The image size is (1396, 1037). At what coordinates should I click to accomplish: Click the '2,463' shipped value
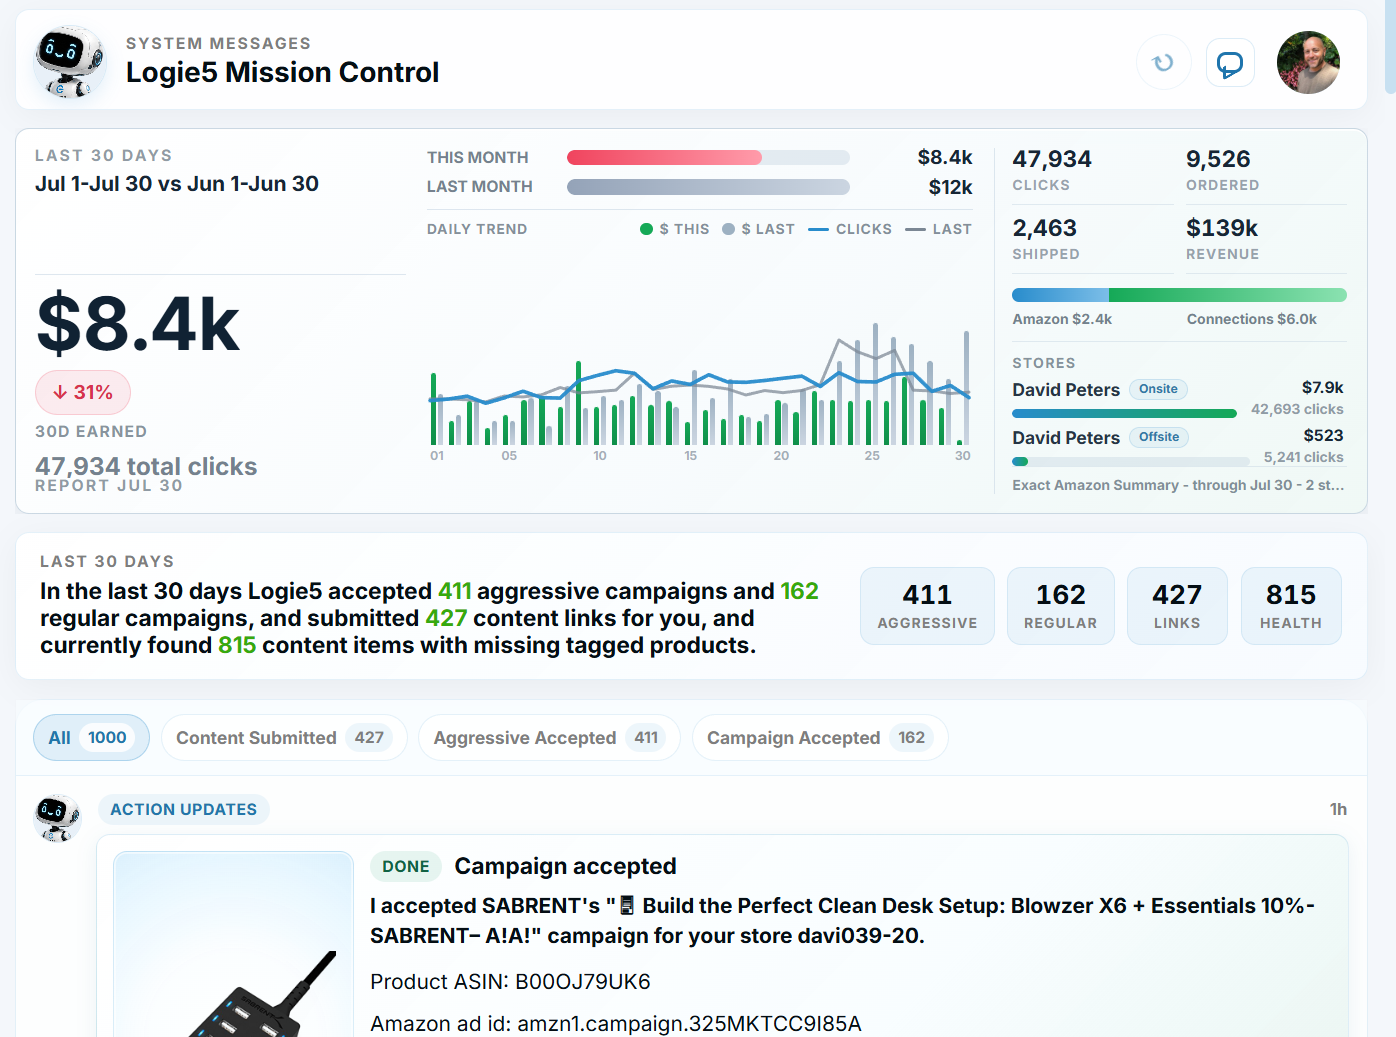coord(1044,228)
